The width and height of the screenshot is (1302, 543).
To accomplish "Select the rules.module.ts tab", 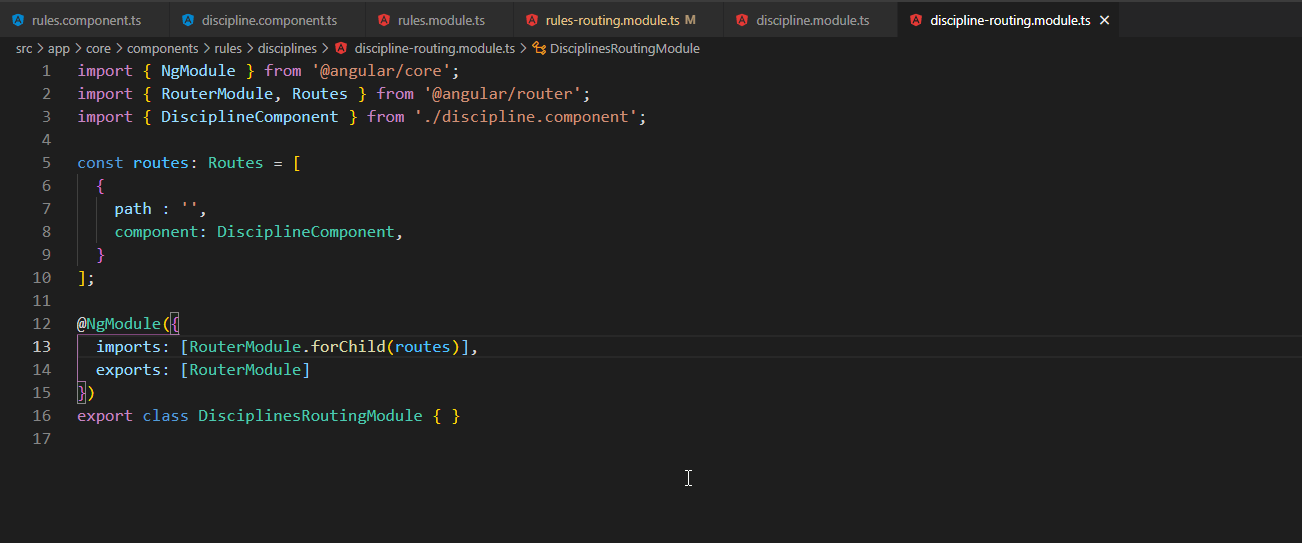I will click(x=441, y=20).
